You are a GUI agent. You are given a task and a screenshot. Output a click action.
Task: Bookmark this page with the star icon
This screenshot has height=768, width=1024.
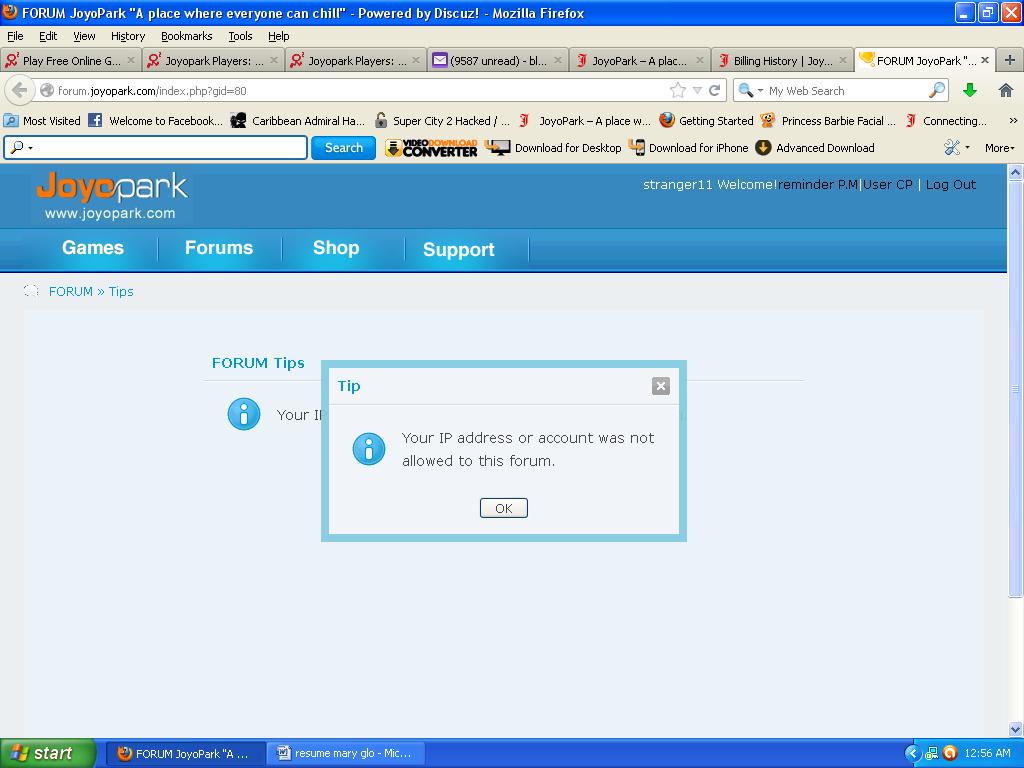pos(678,90)
